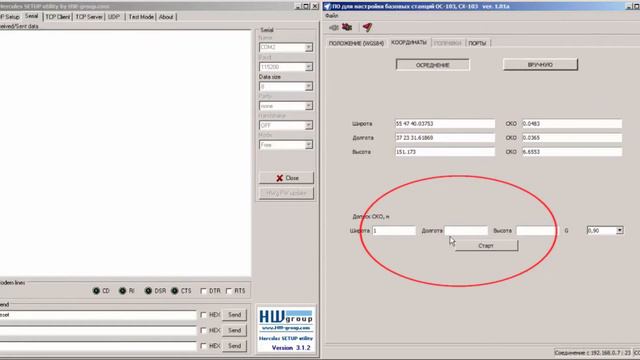Image resolution: width=640 pixels, height=360 pixels.
Task: Click the RI modem line indicator
Action: coord(122,291)
